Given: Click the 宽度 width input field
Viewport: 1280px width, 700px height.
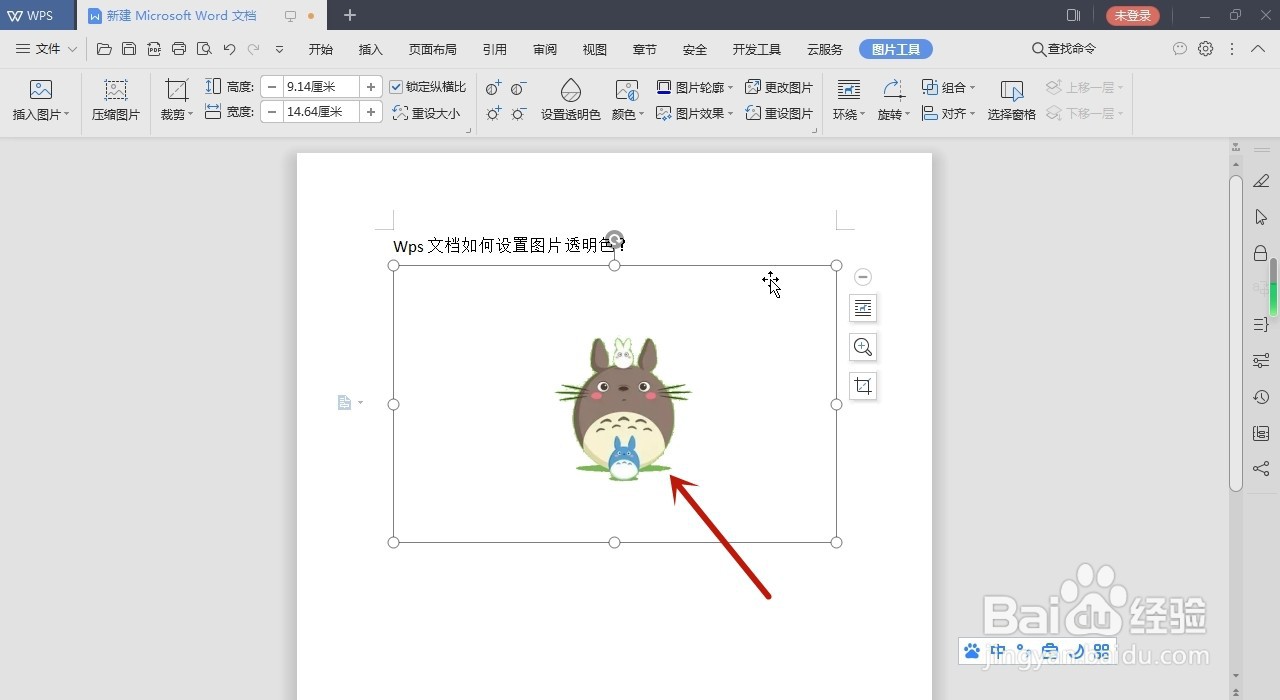Looking at the screenshot, I should tap(321, 112).
